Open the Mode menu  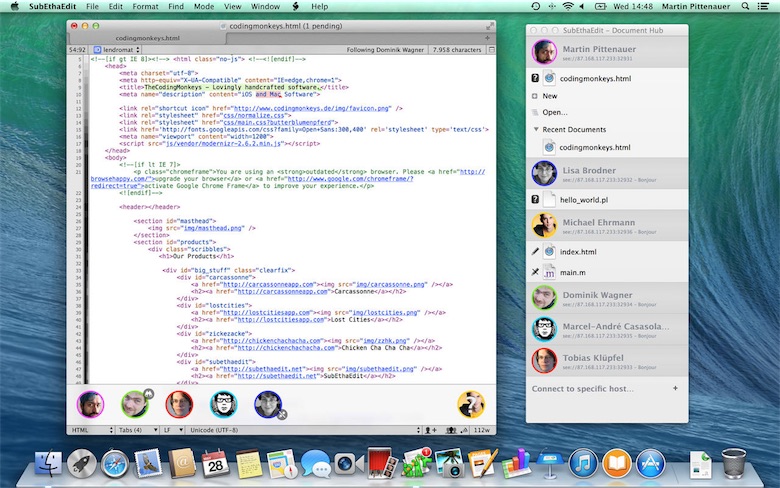pos(203,6)
